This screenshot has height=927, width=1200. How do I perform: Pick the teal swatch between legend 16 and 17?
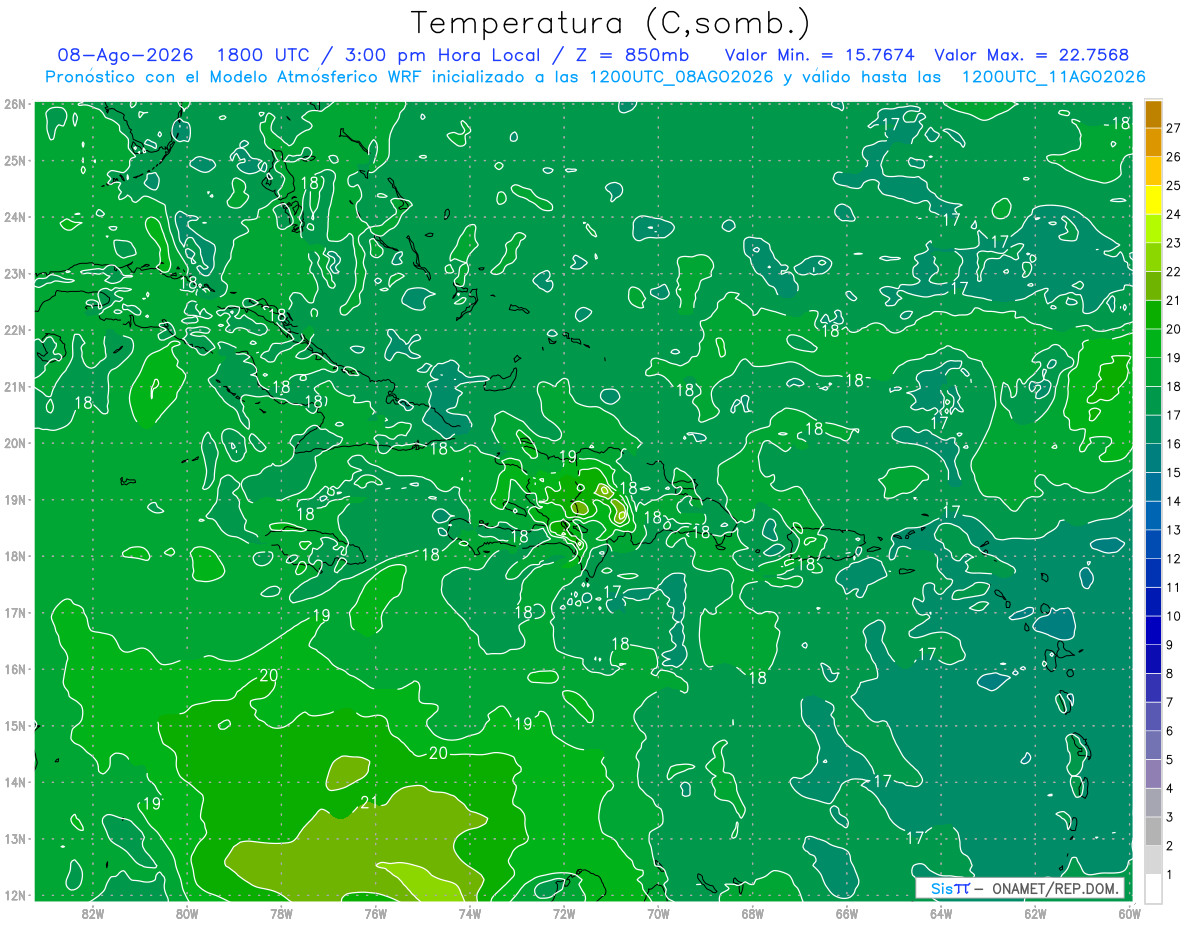[x=1153, y=429]
